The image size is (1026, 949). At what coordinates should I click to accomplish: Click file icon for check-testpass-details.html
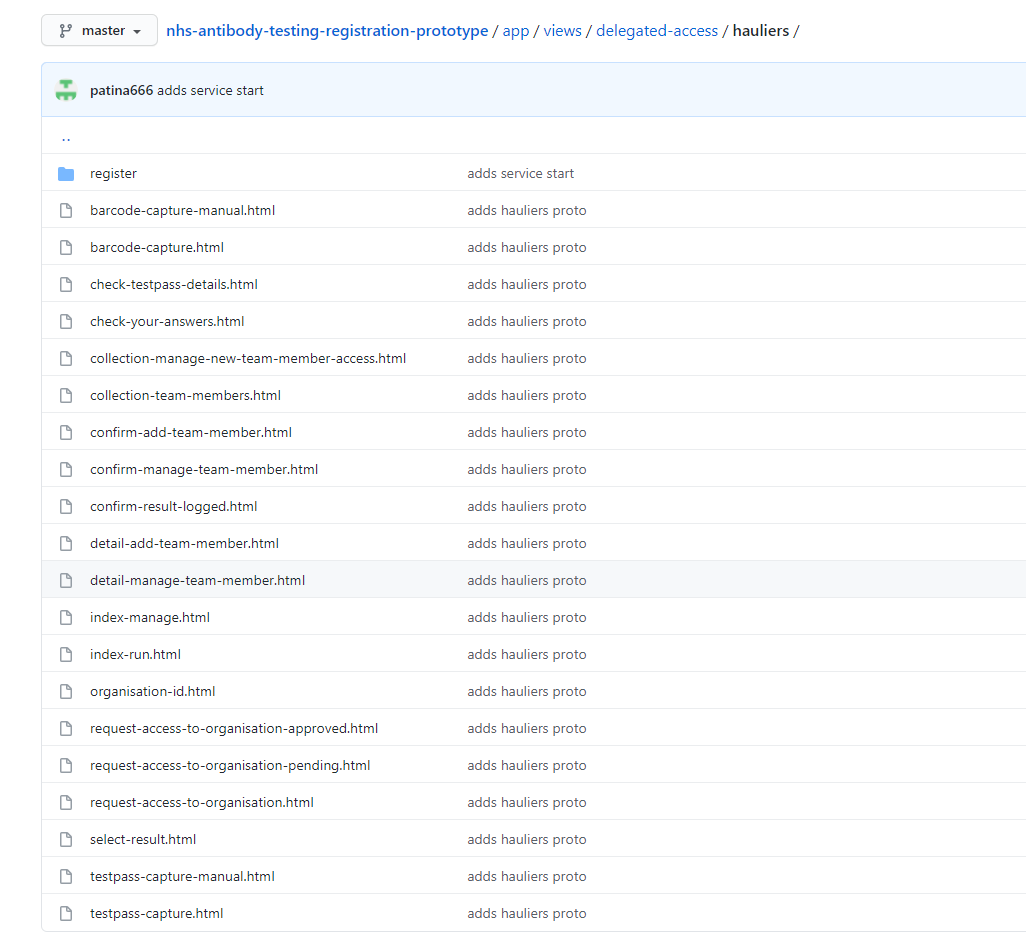point(66,284)
